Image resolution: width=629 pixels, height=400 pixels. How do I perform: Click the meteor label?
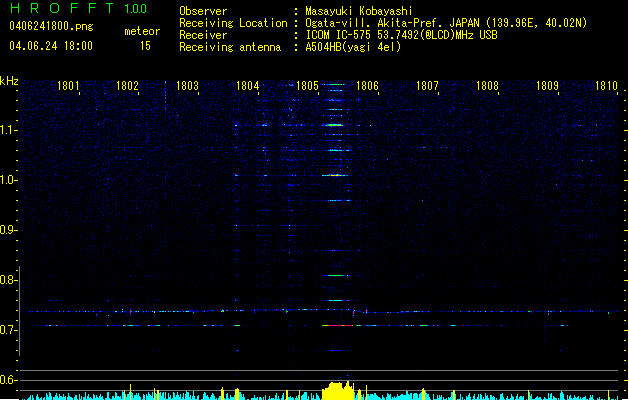coord(142,31)
